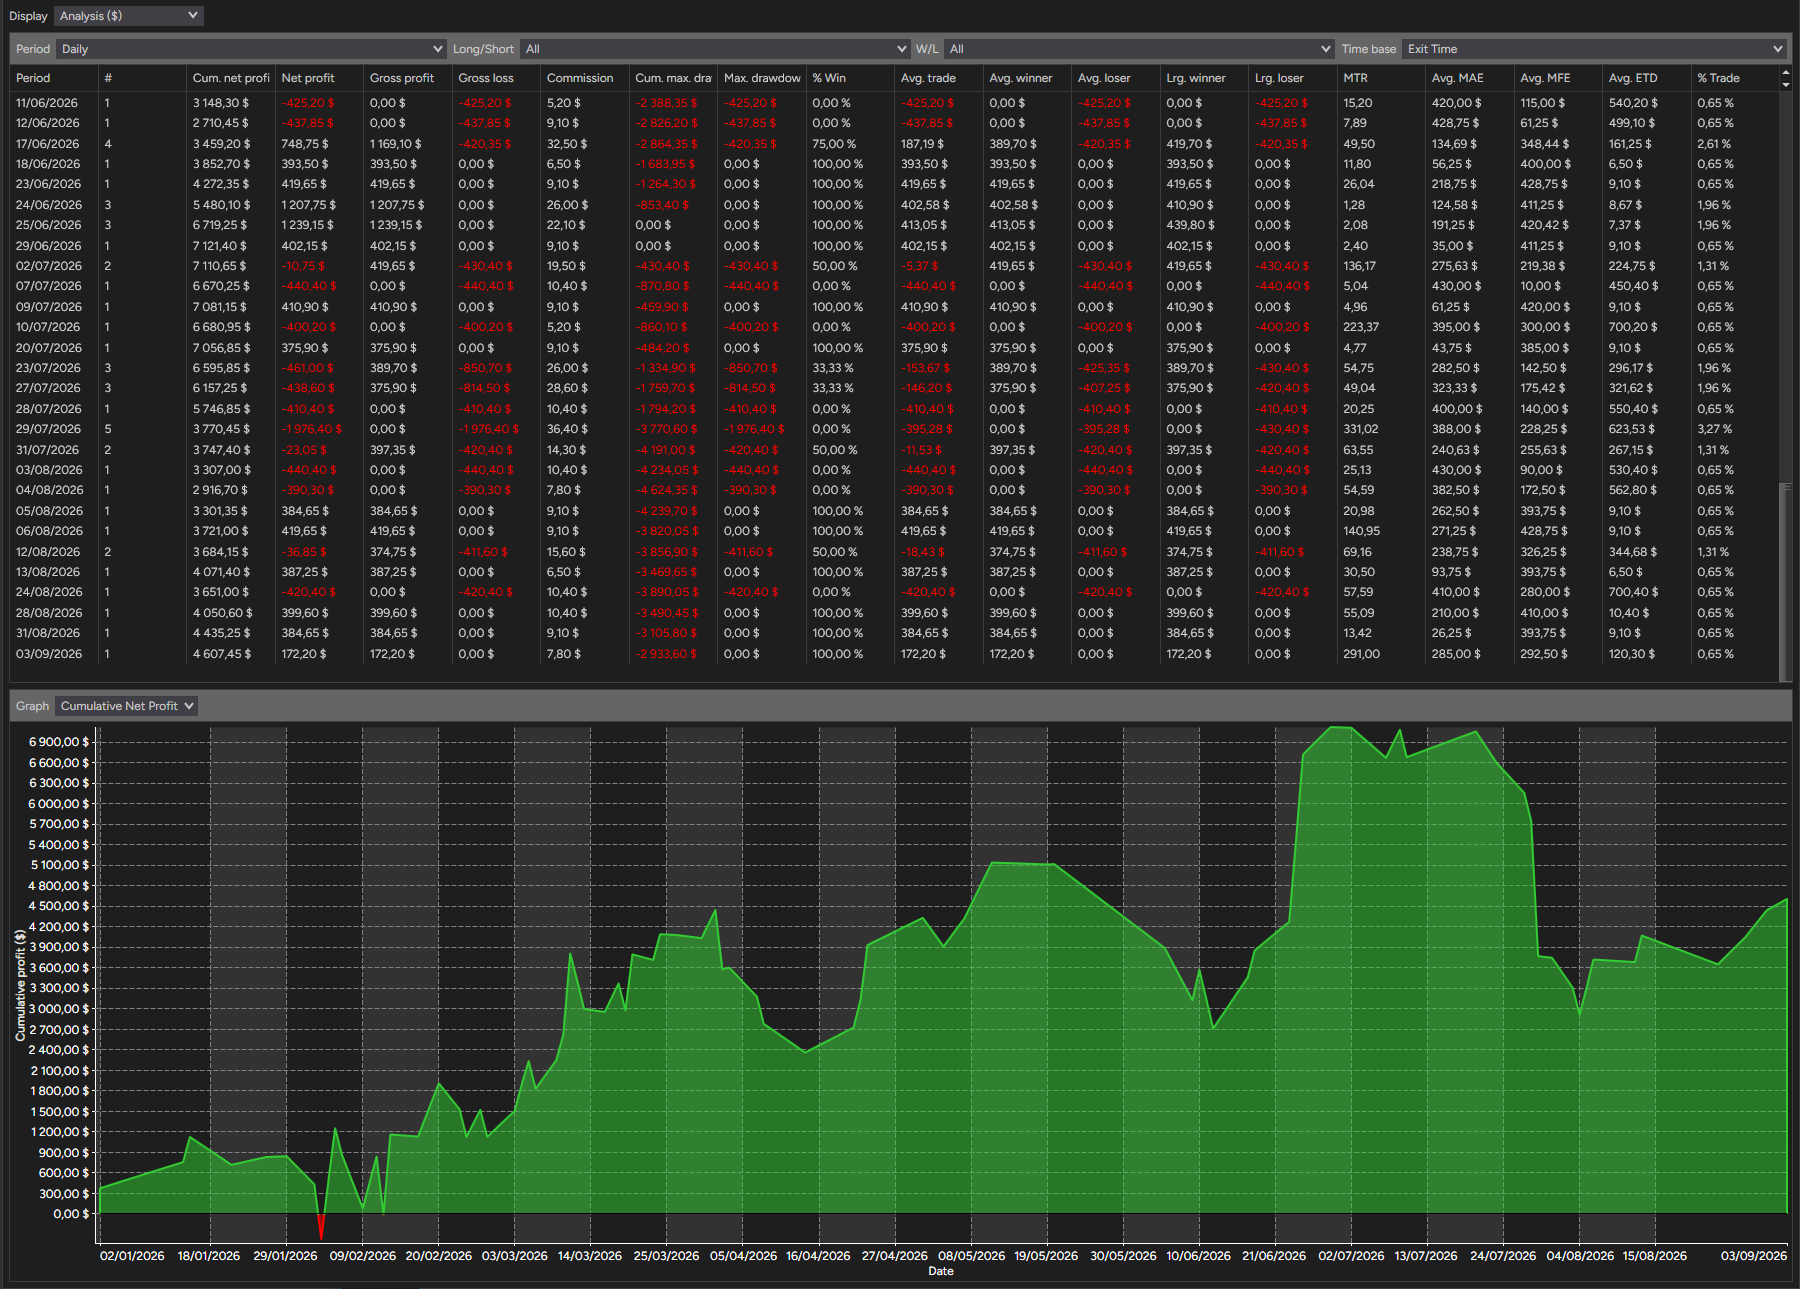Select the 12/06/2026 period row
This screenshot has height=1289, width=1800.
[x=895, y=123]
